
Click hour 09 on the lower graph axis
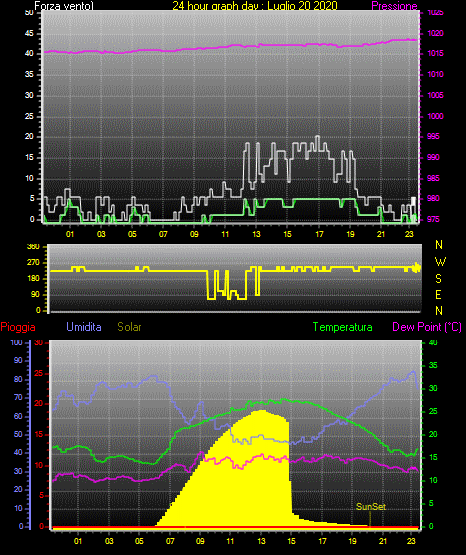[200, 541]
